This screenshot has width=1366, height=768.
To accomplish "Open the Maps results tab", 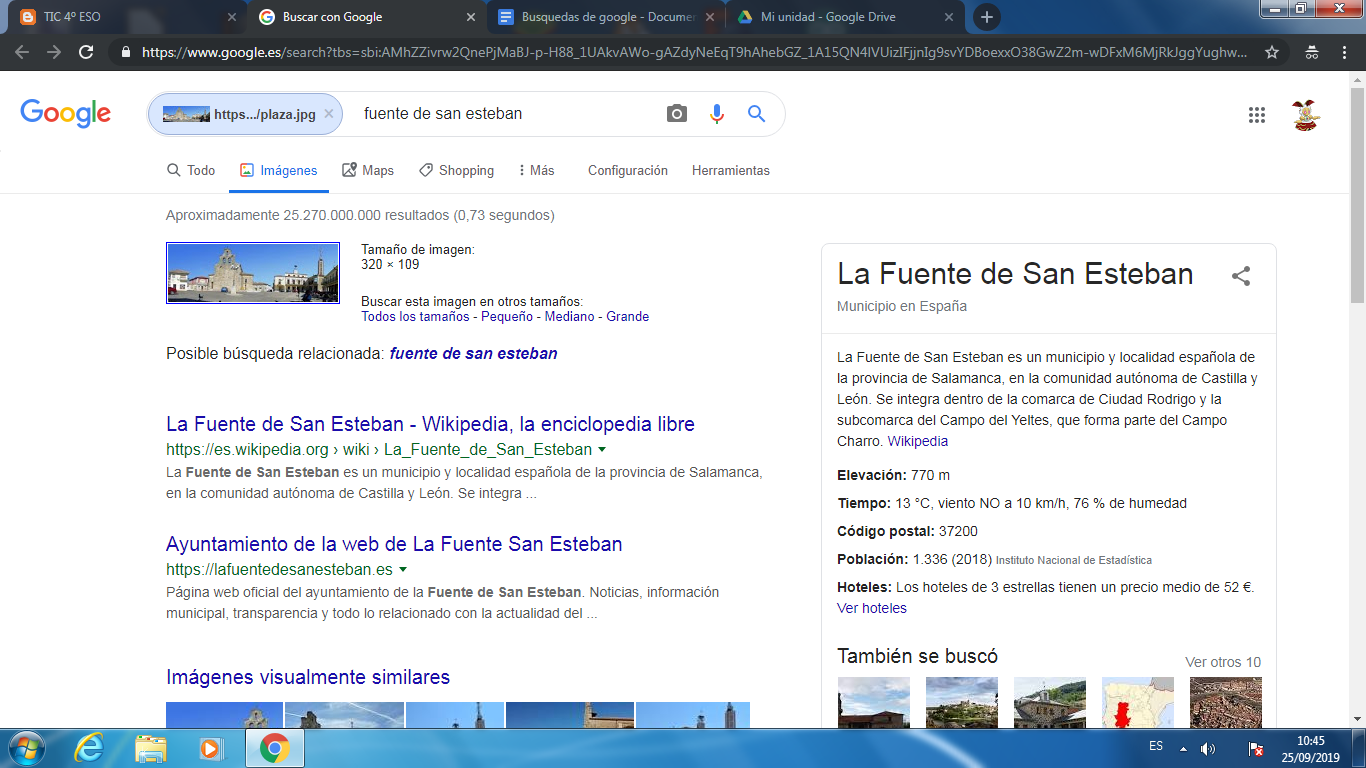I will 367,171.
